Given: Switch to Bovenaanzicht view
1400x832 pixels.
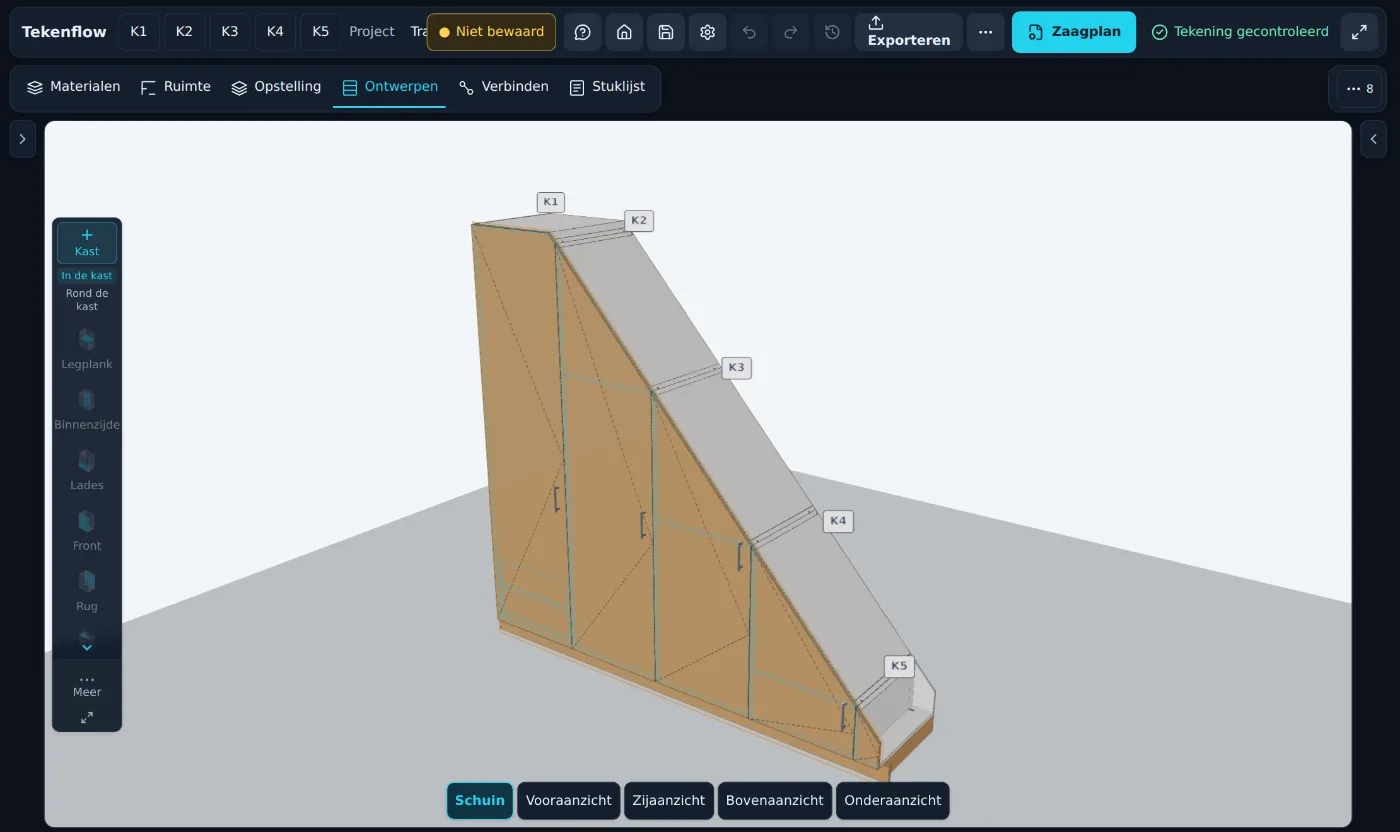Looking at the screenshot, I should pos(775,800).
